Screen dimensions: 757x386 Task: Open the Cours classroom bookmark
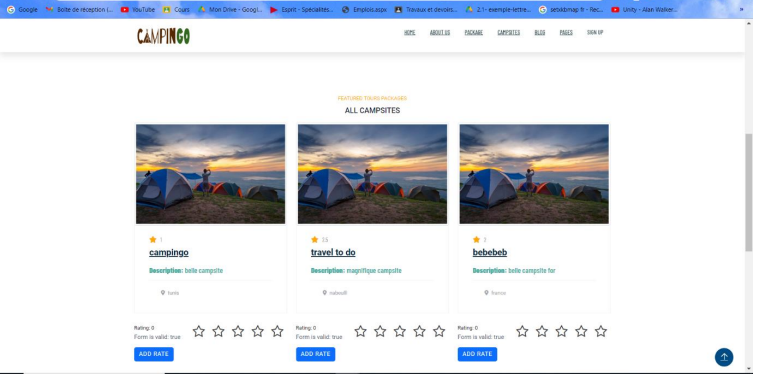[176, 9]
